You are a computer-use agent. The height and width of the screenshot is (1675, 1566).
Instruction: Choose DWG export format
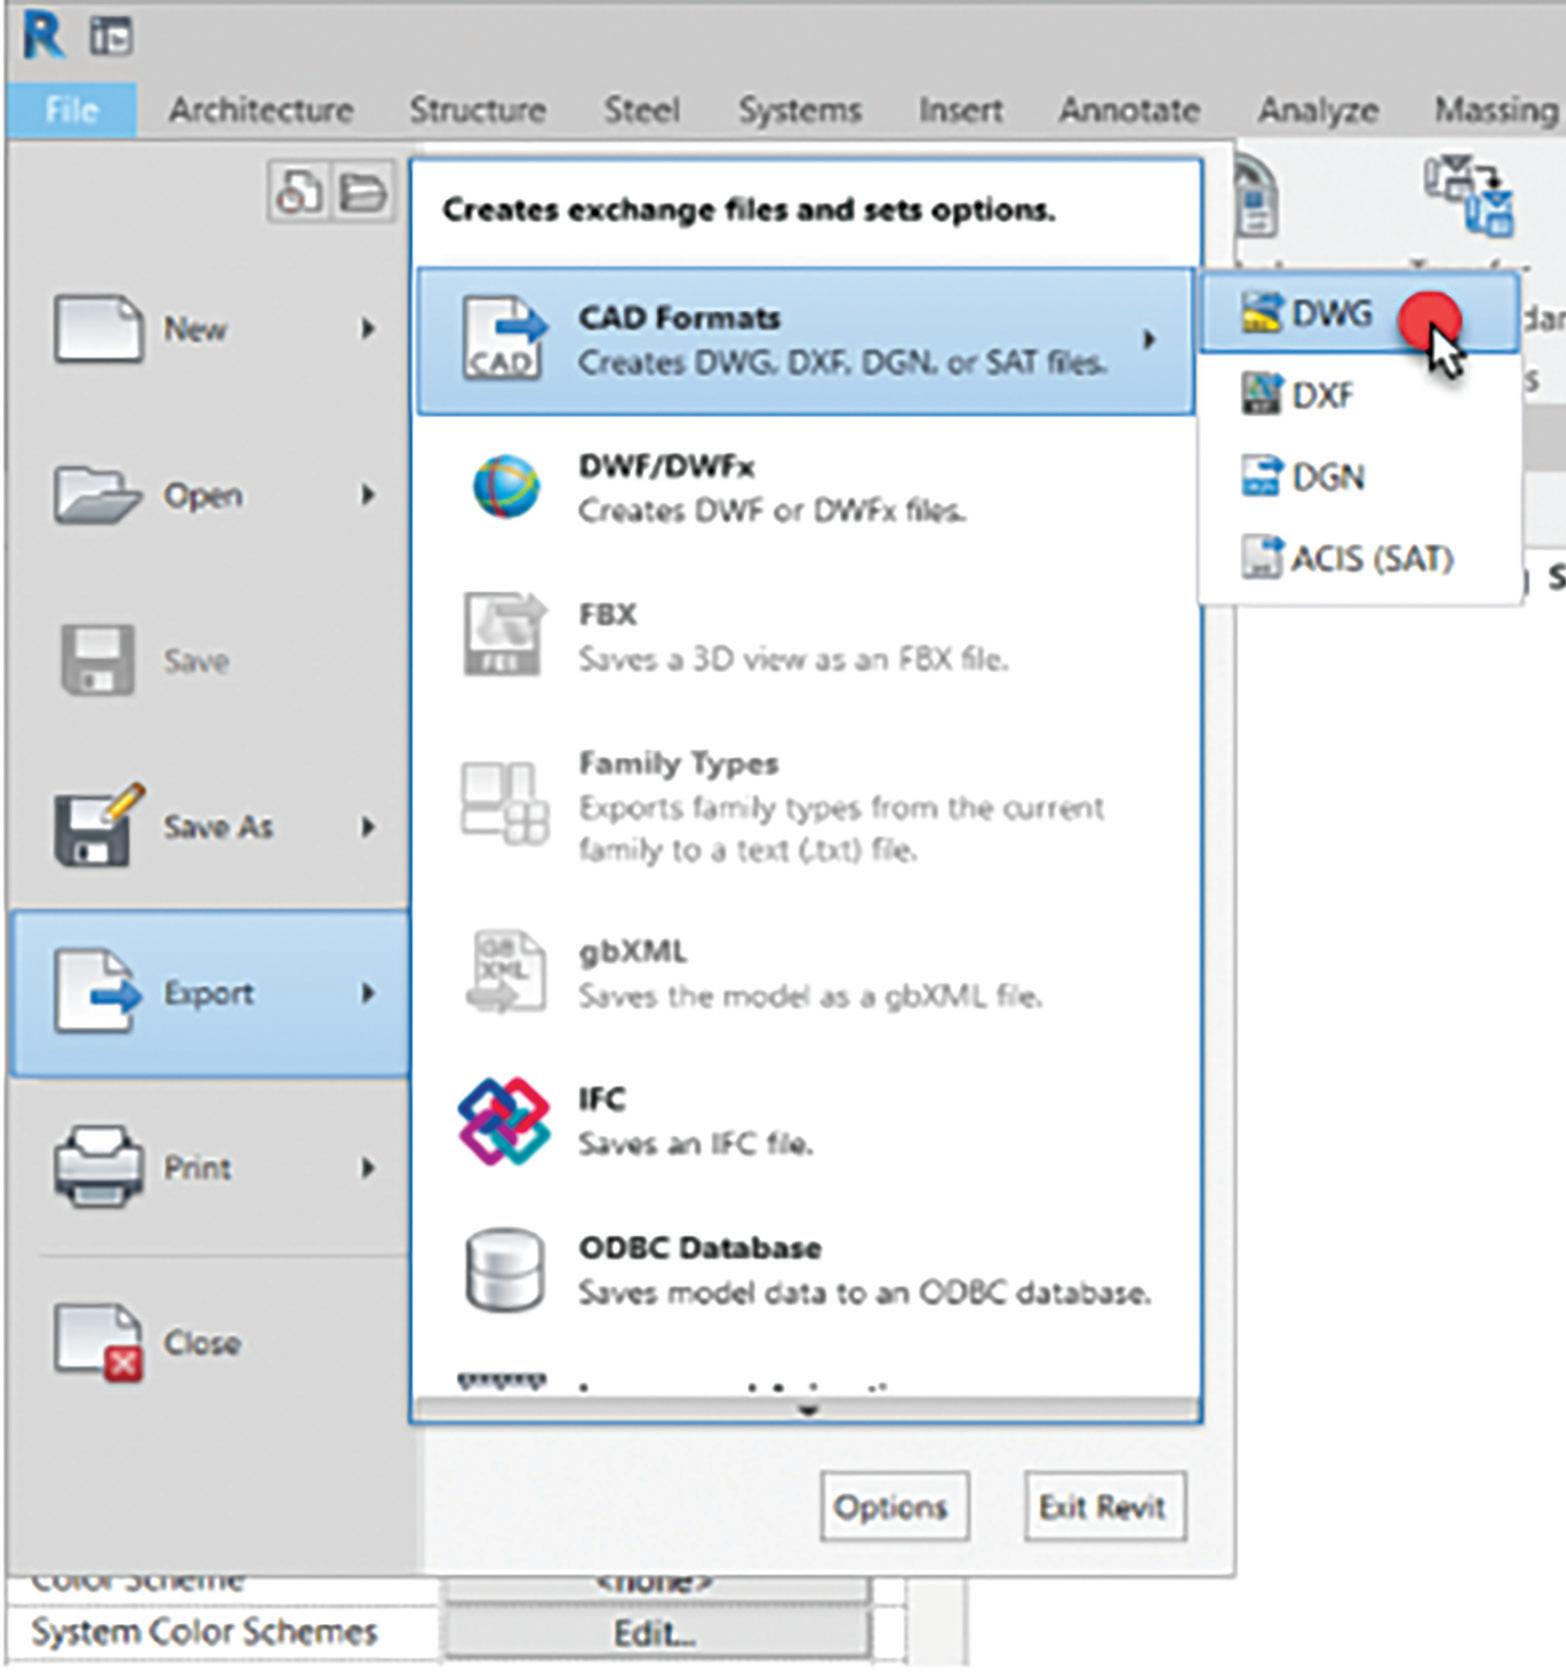pos(1360,313)
